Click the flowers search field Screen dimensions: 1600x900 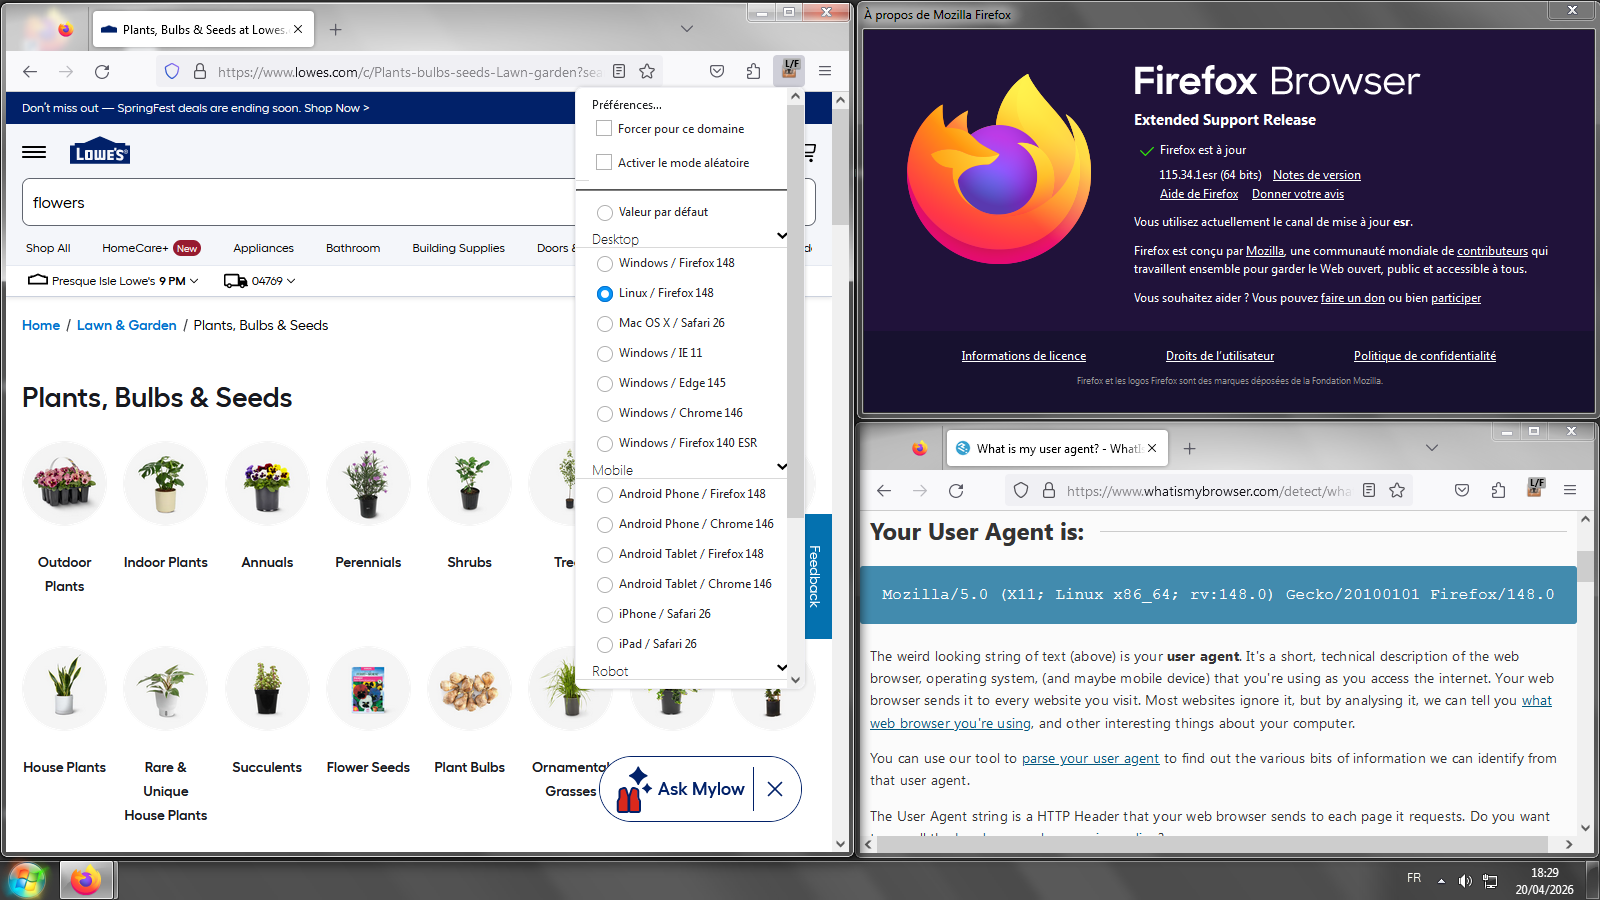pos(300,202)
